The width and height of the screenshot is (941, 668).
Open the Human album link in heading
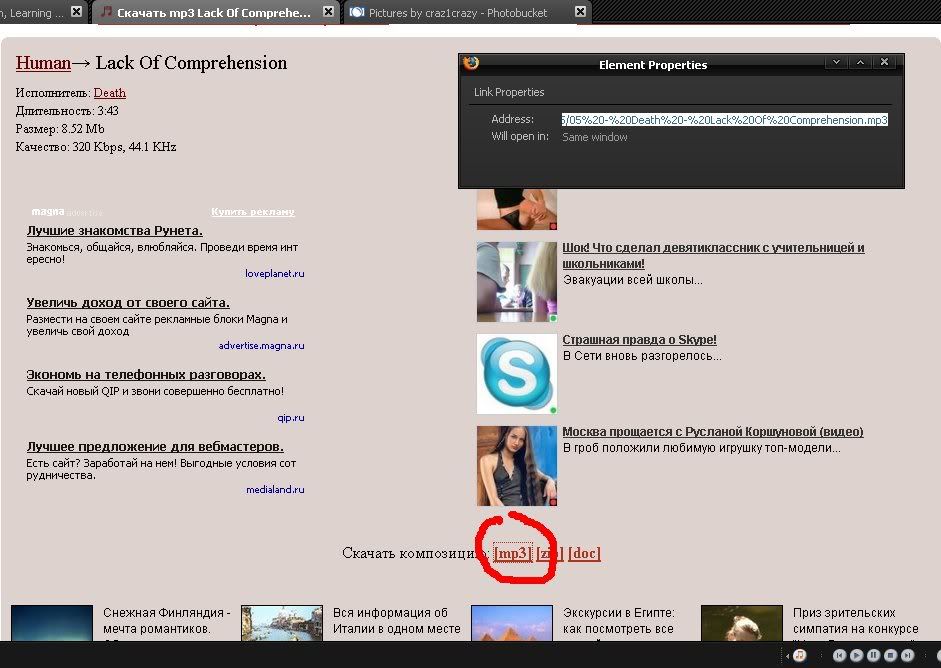43,63
